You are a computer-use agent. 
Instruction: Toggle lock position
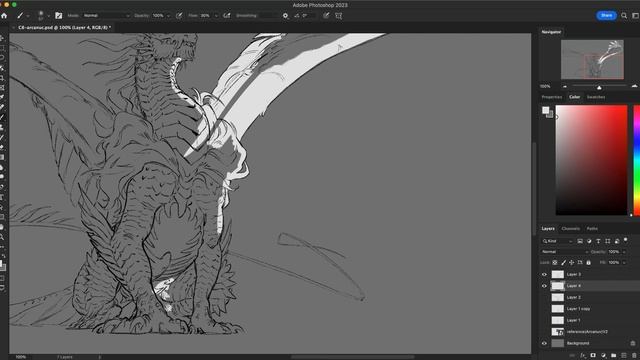571,262
